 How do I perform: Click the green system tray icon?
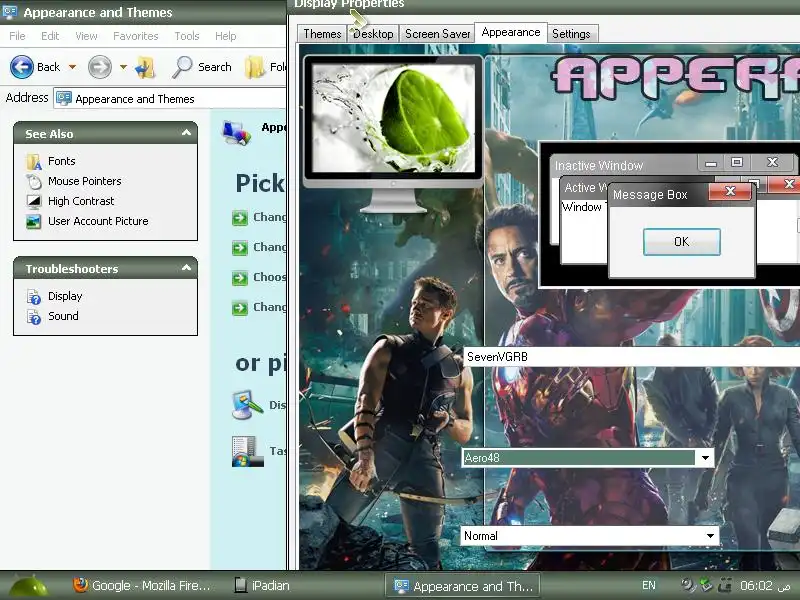pyautogui.click(x=706, y=585)
